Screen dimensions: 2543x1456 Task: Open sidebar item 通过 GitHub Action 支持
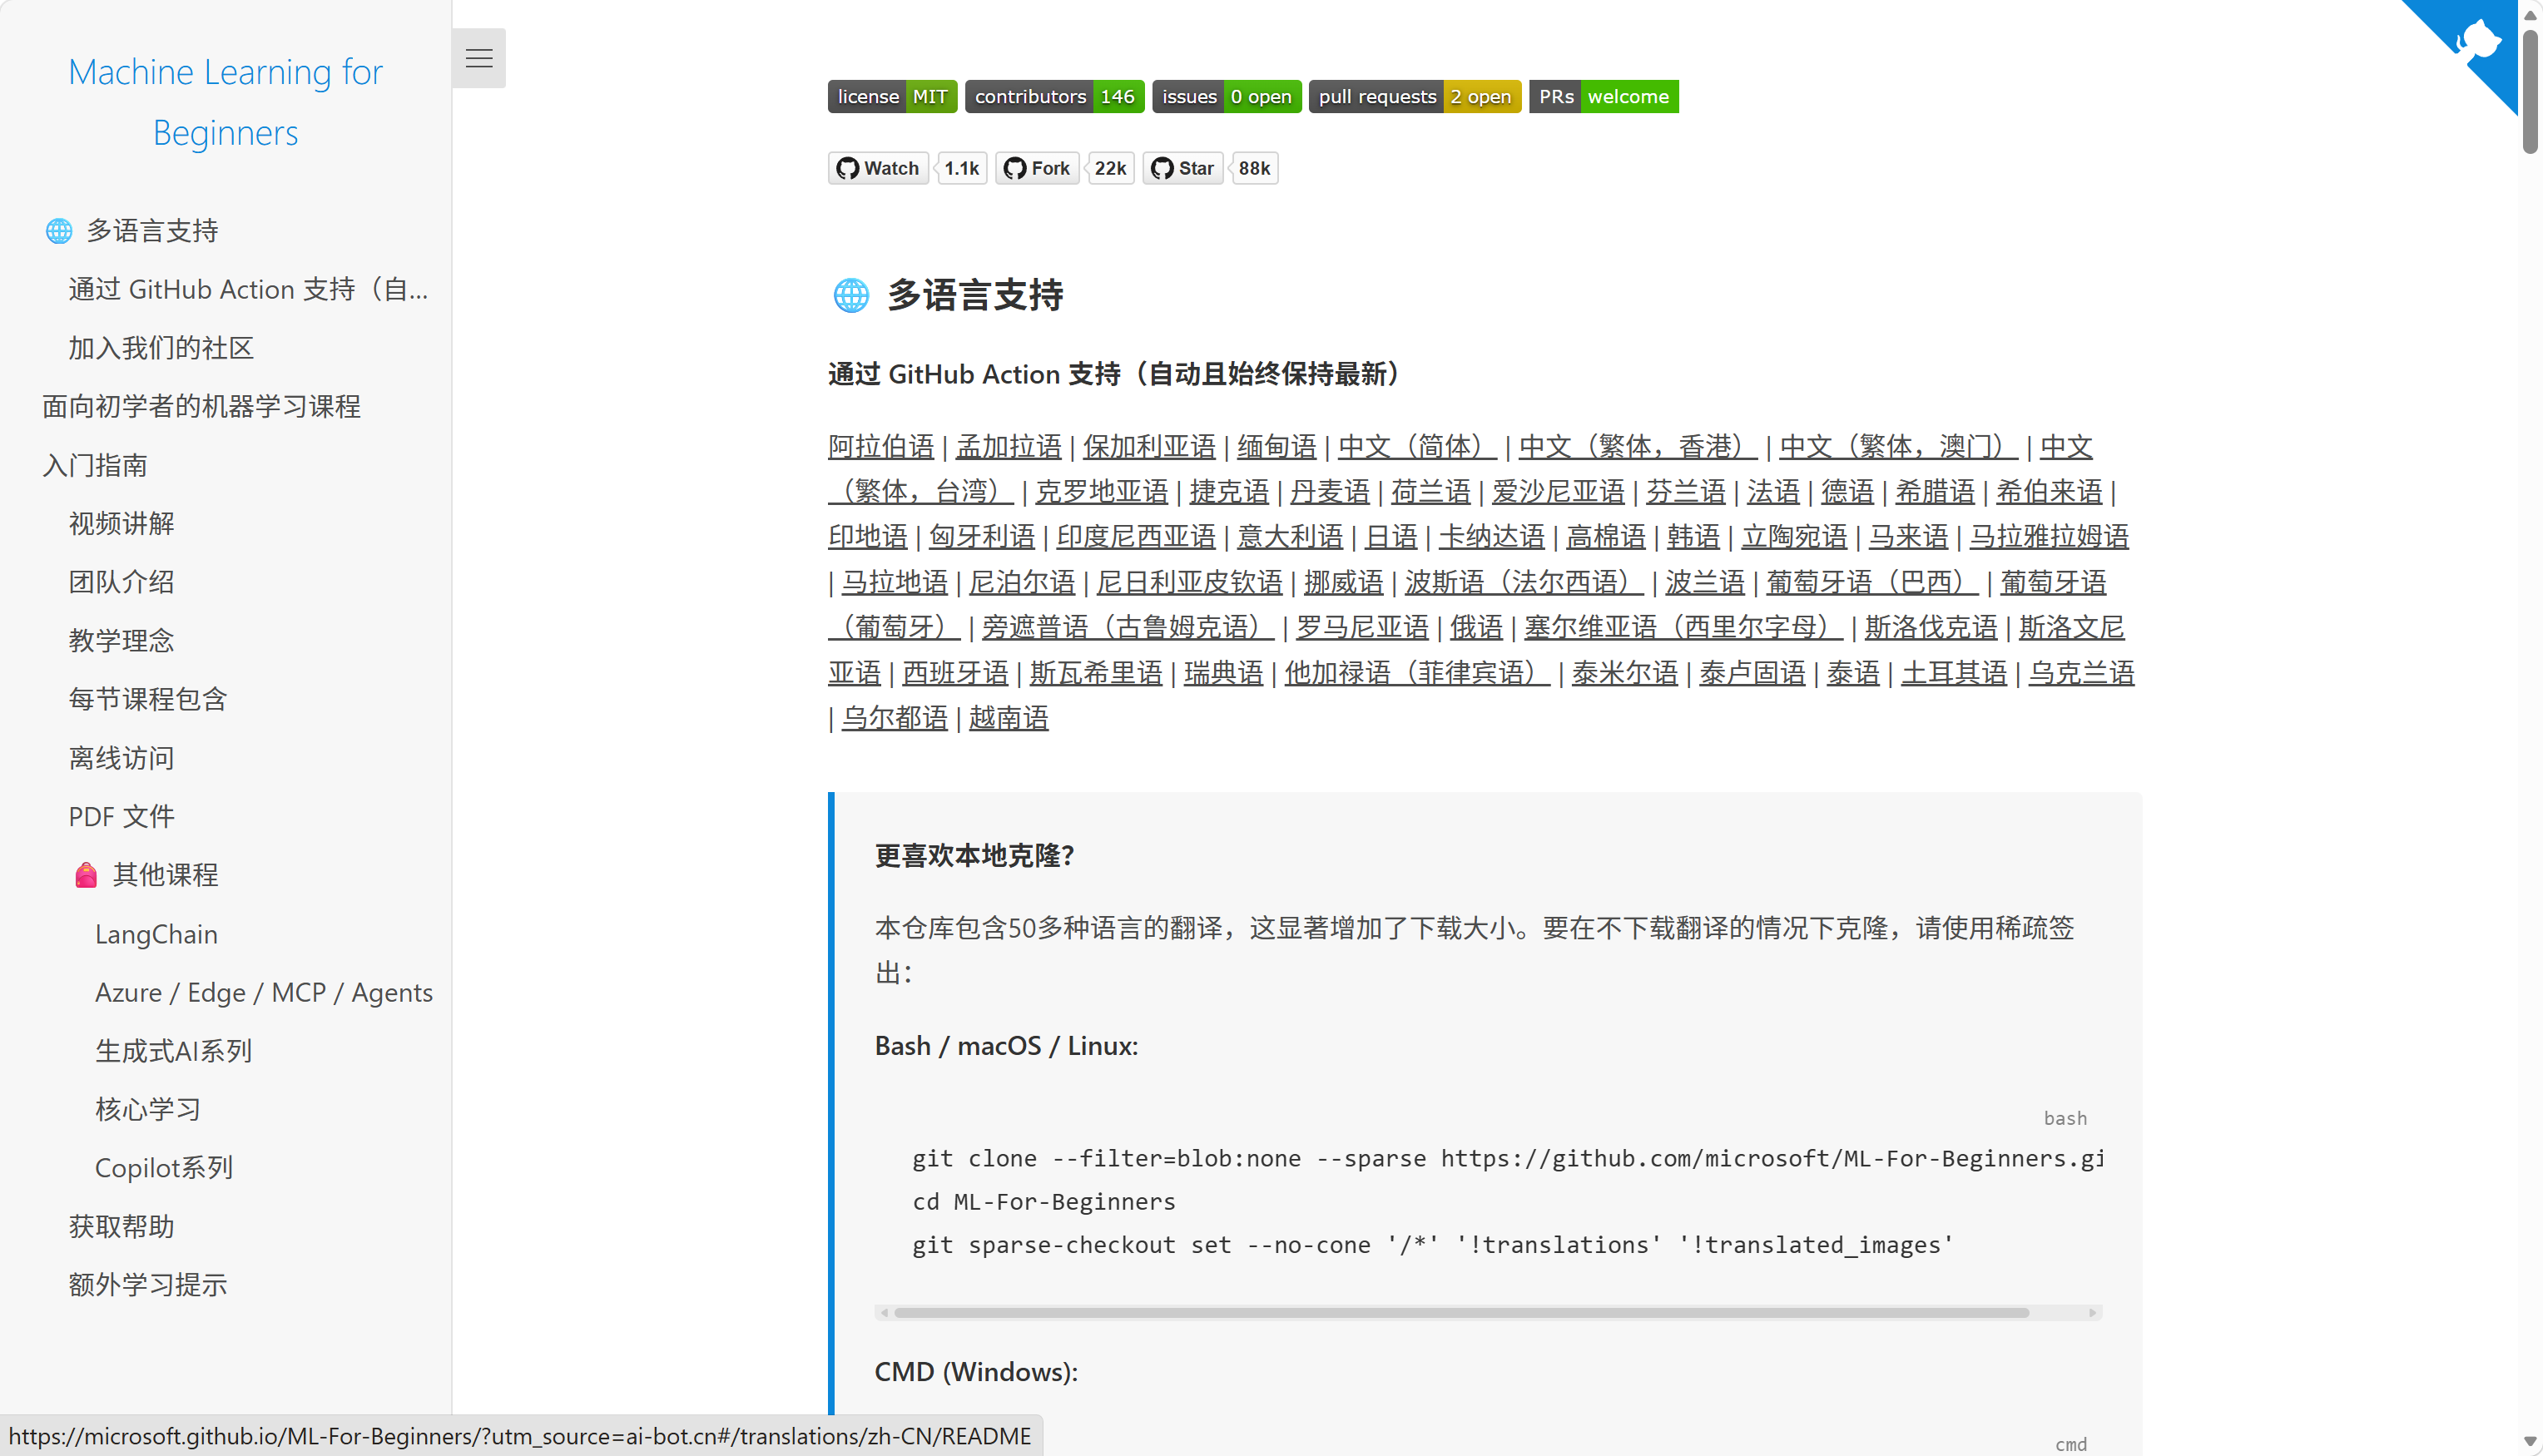(x=248, y=289)
